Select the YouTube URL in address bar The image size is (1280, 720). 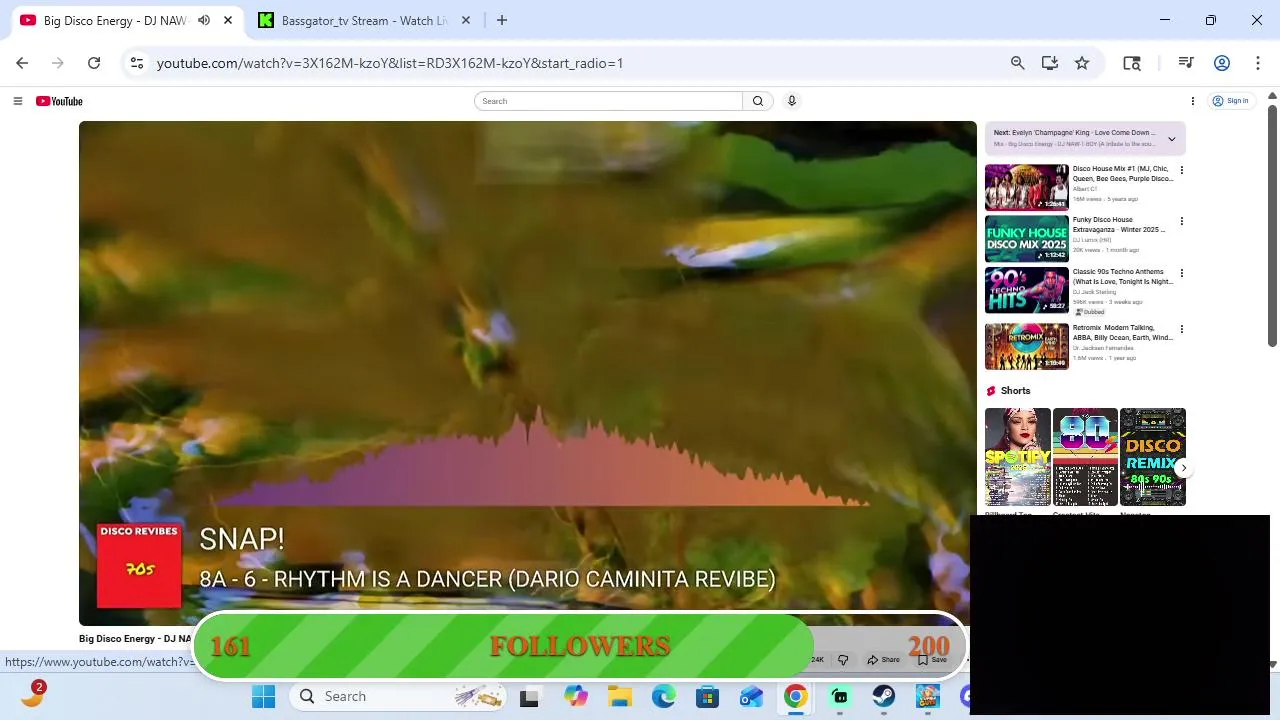pos(390,63)
